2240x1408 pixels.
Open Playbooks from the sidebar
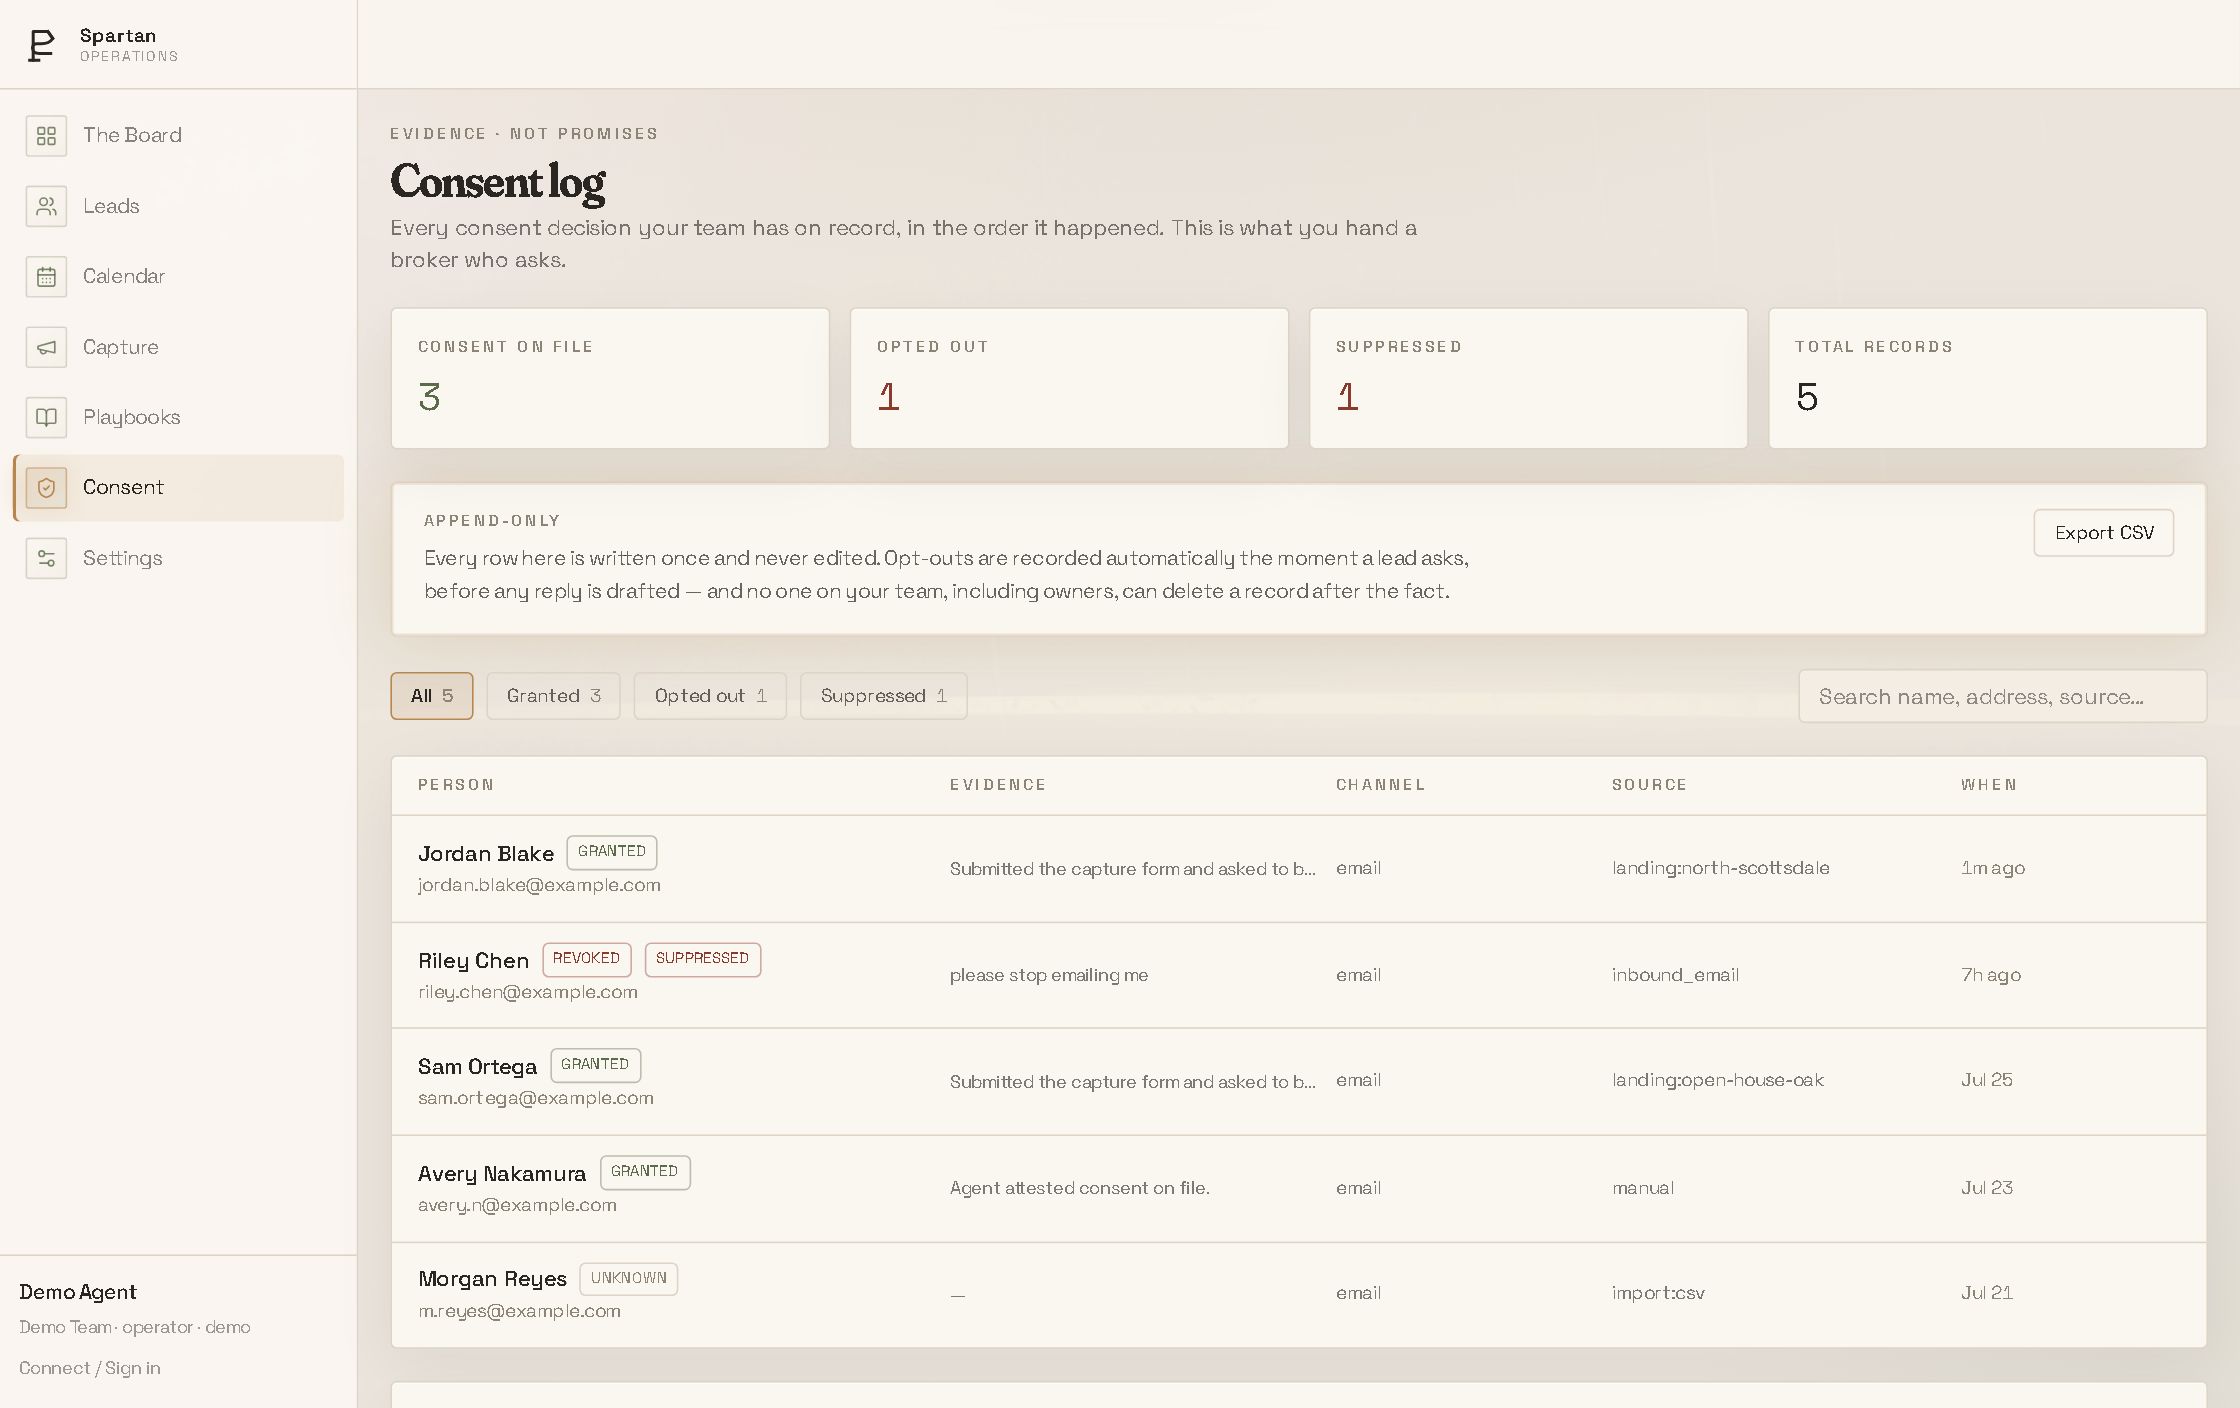pyautogui.click(x=178, y=417)
